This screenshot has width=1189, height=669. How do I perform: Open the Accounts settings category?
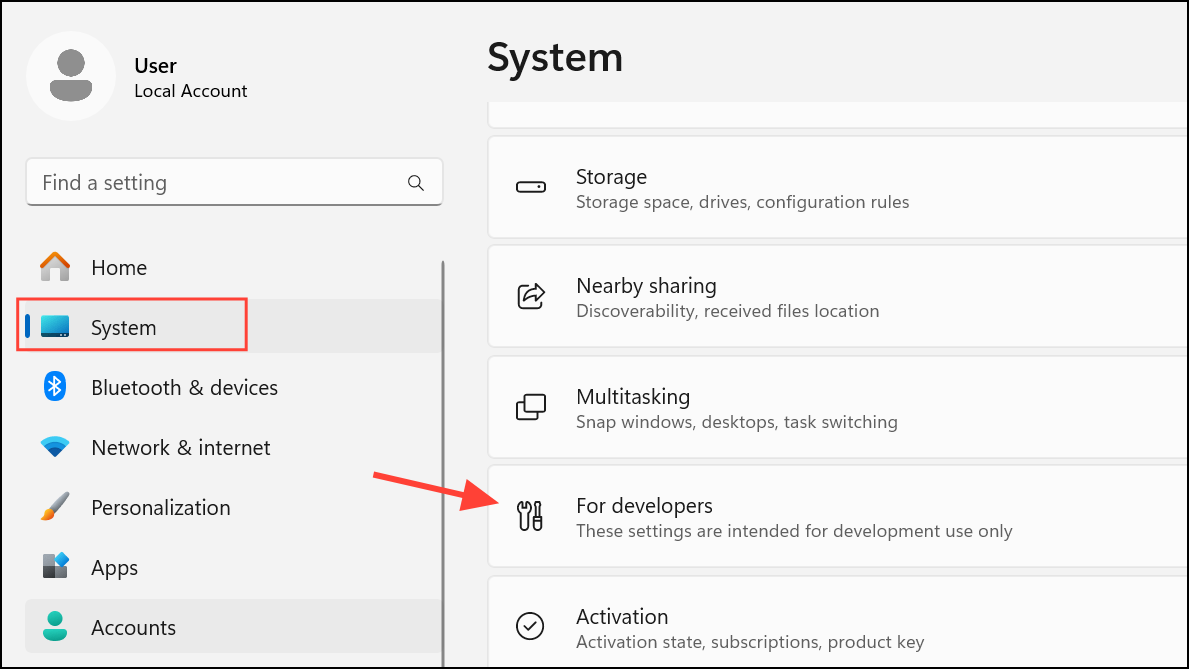[133, 628]
